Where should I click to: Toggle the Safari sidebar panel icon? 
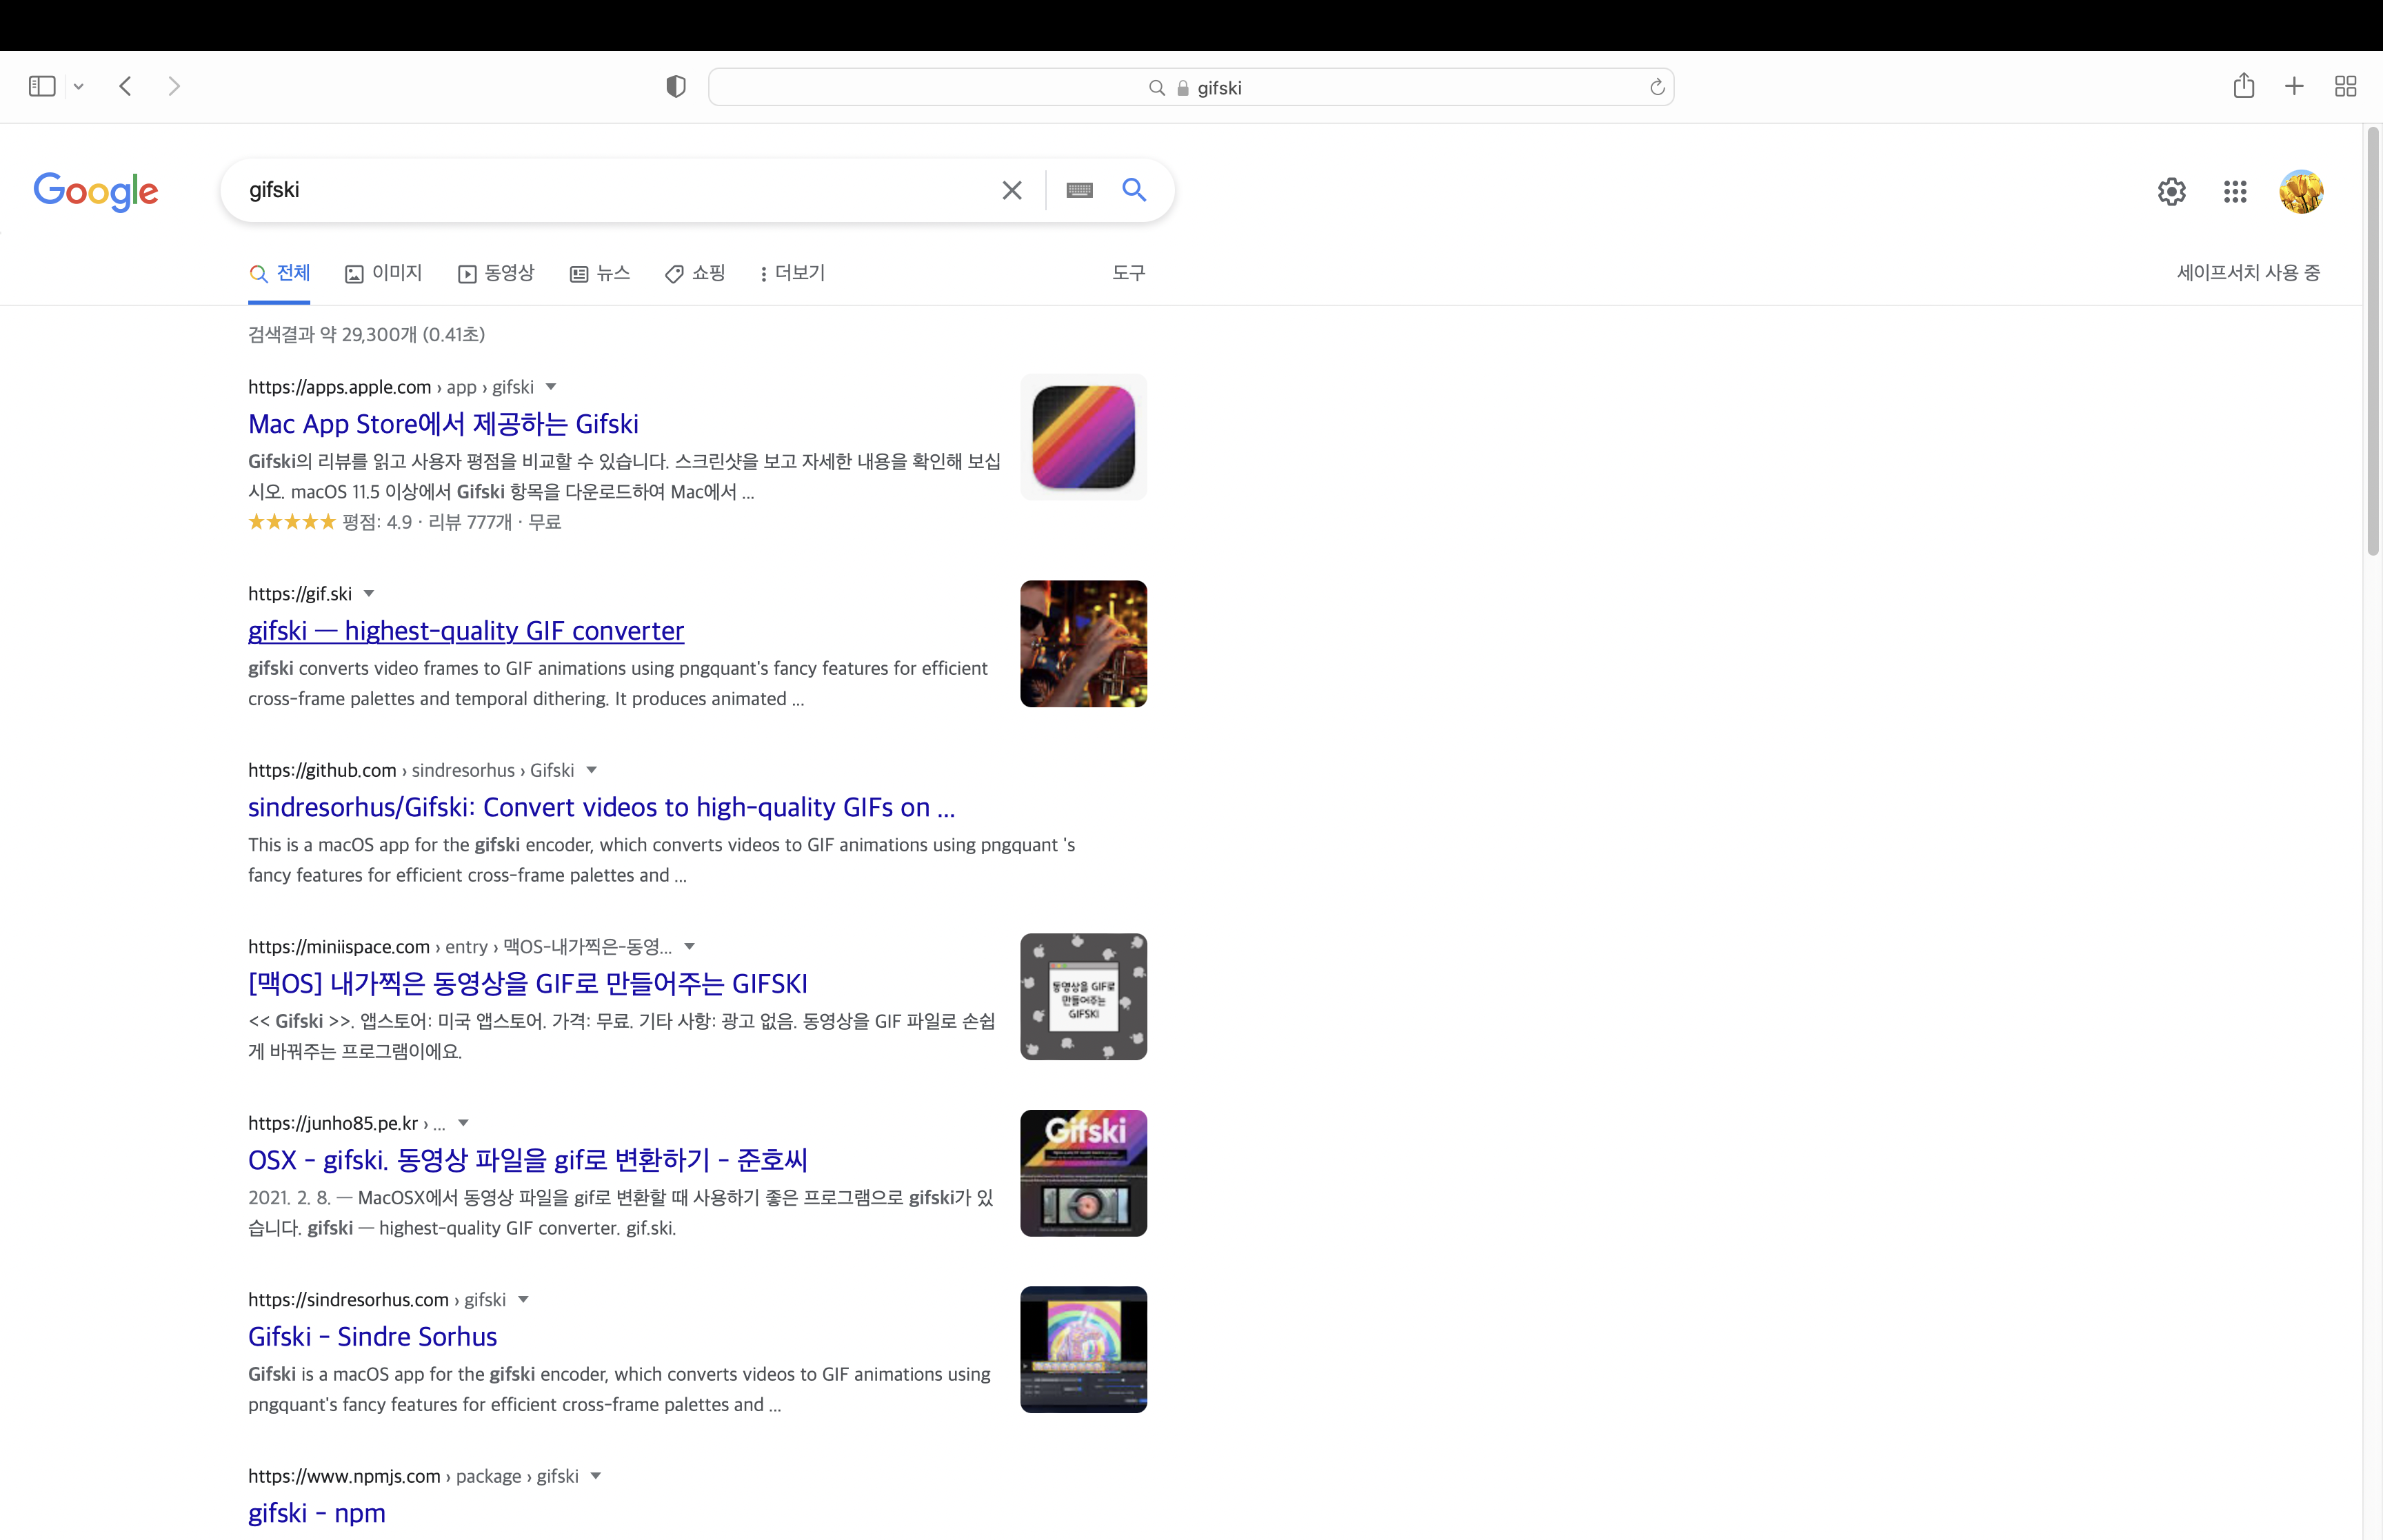42,86
